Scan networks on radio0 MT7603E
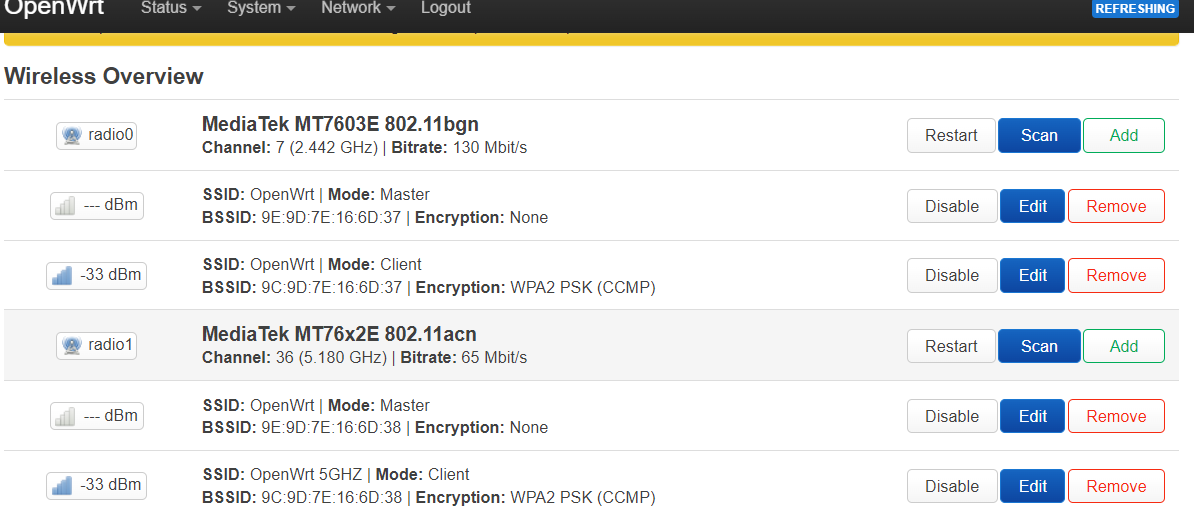 pos(1039,136)
